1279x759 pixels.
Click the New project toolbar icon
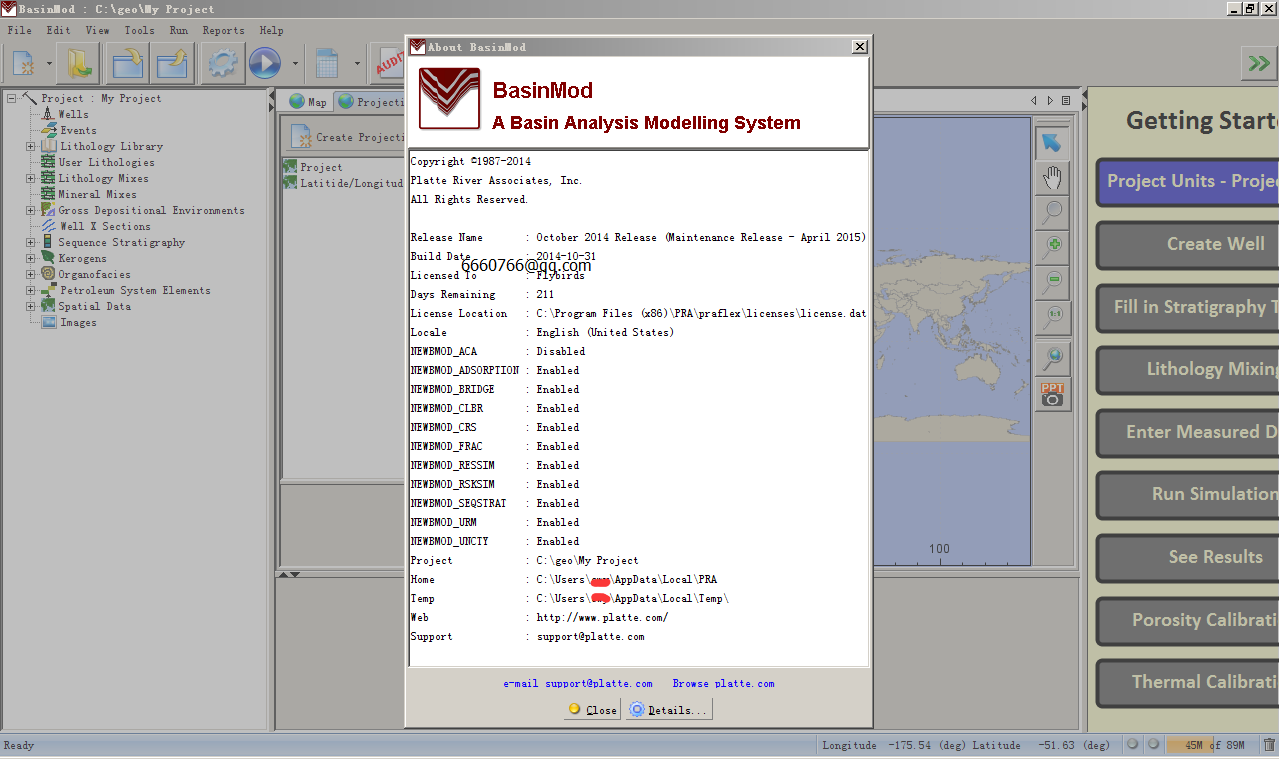[23, 64]
